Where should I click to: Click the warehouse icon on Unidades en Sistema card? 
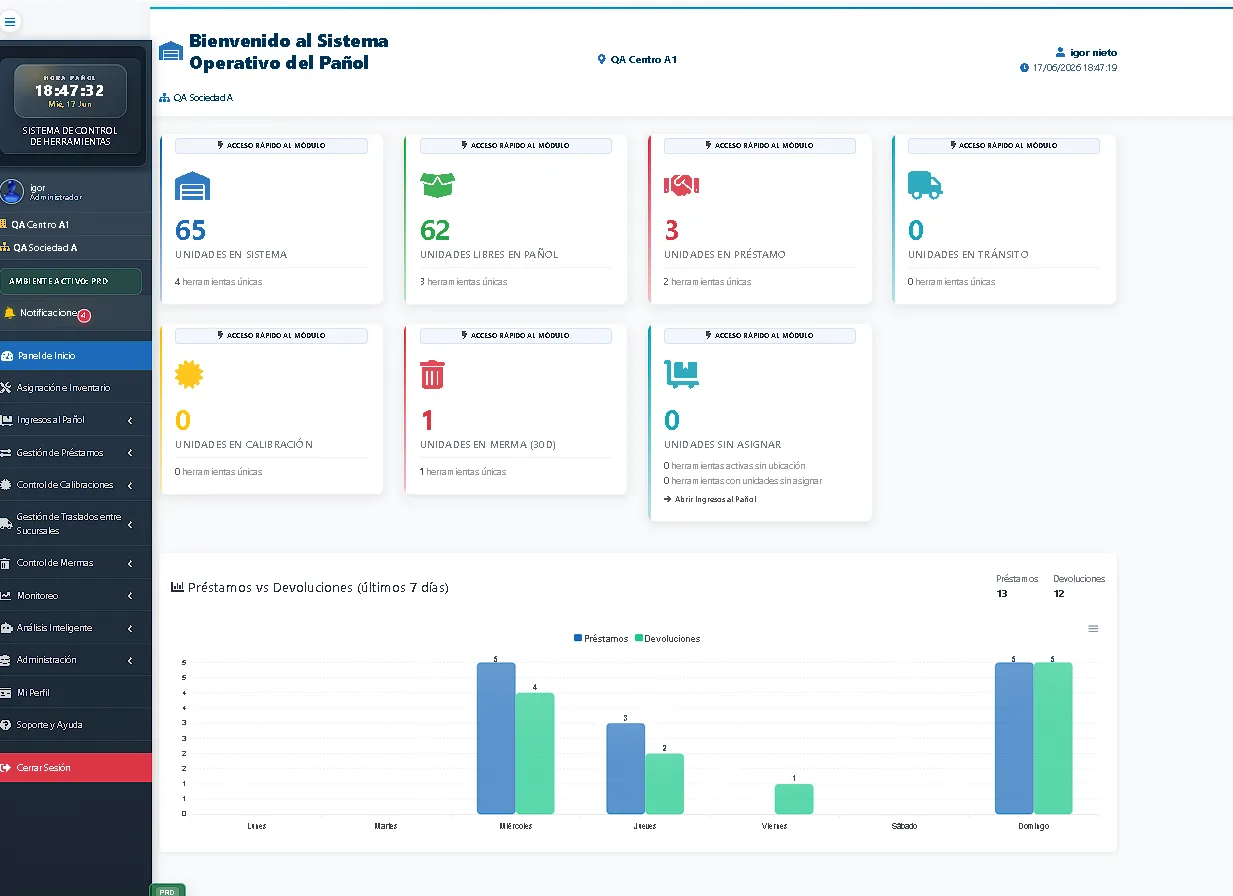coord(192,186)
